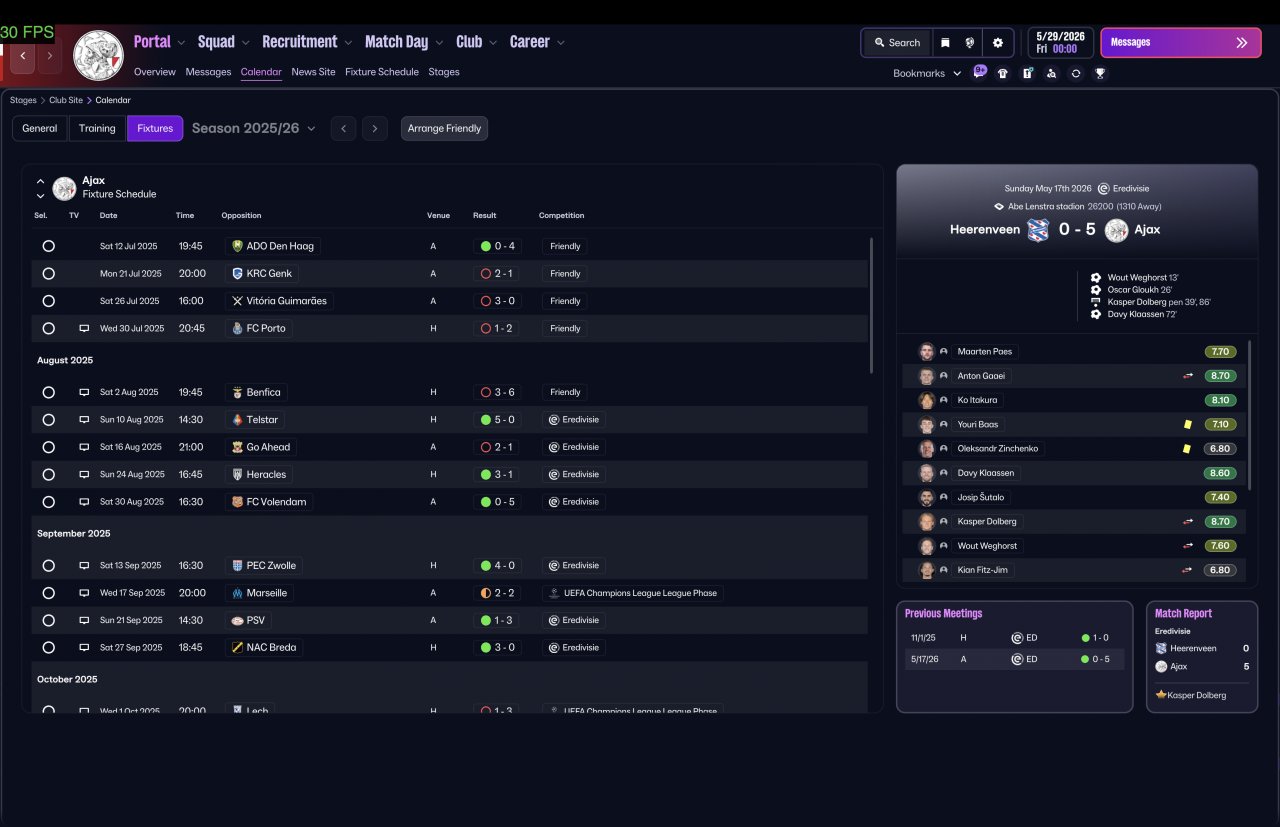1280x827 pixels.
Task: Collapse the Ajax fixture schedule chevron
Action: [x=40, y=182]
